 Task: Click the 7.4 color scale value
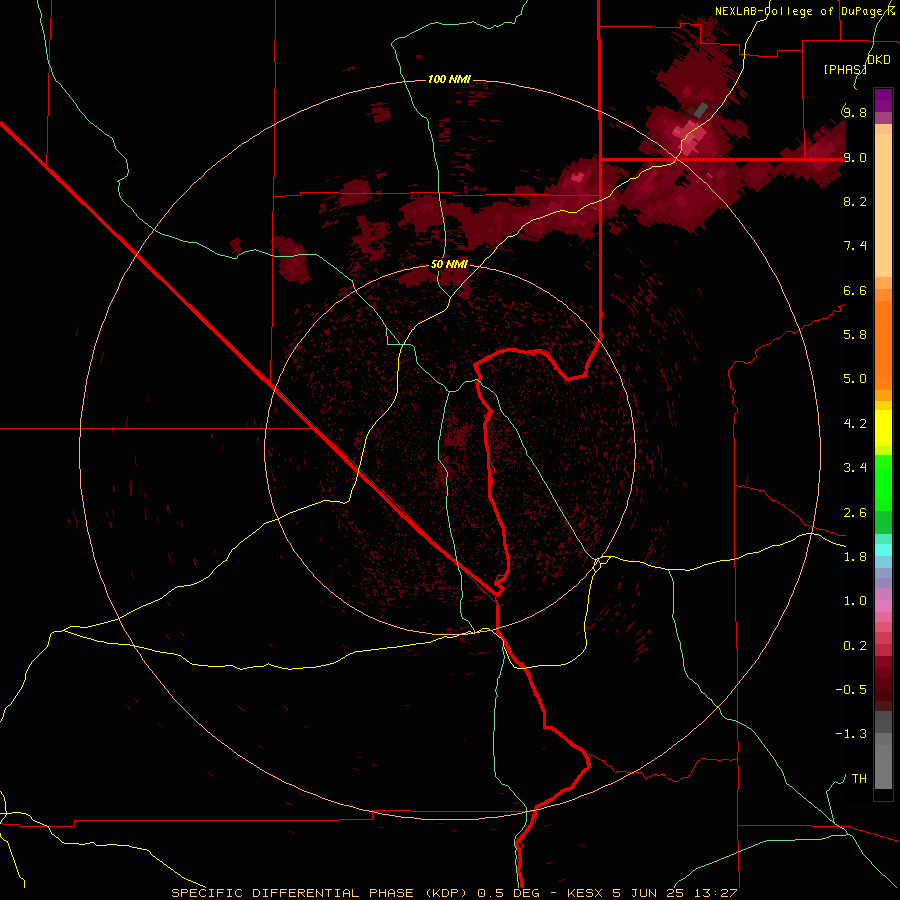point(855,246)
